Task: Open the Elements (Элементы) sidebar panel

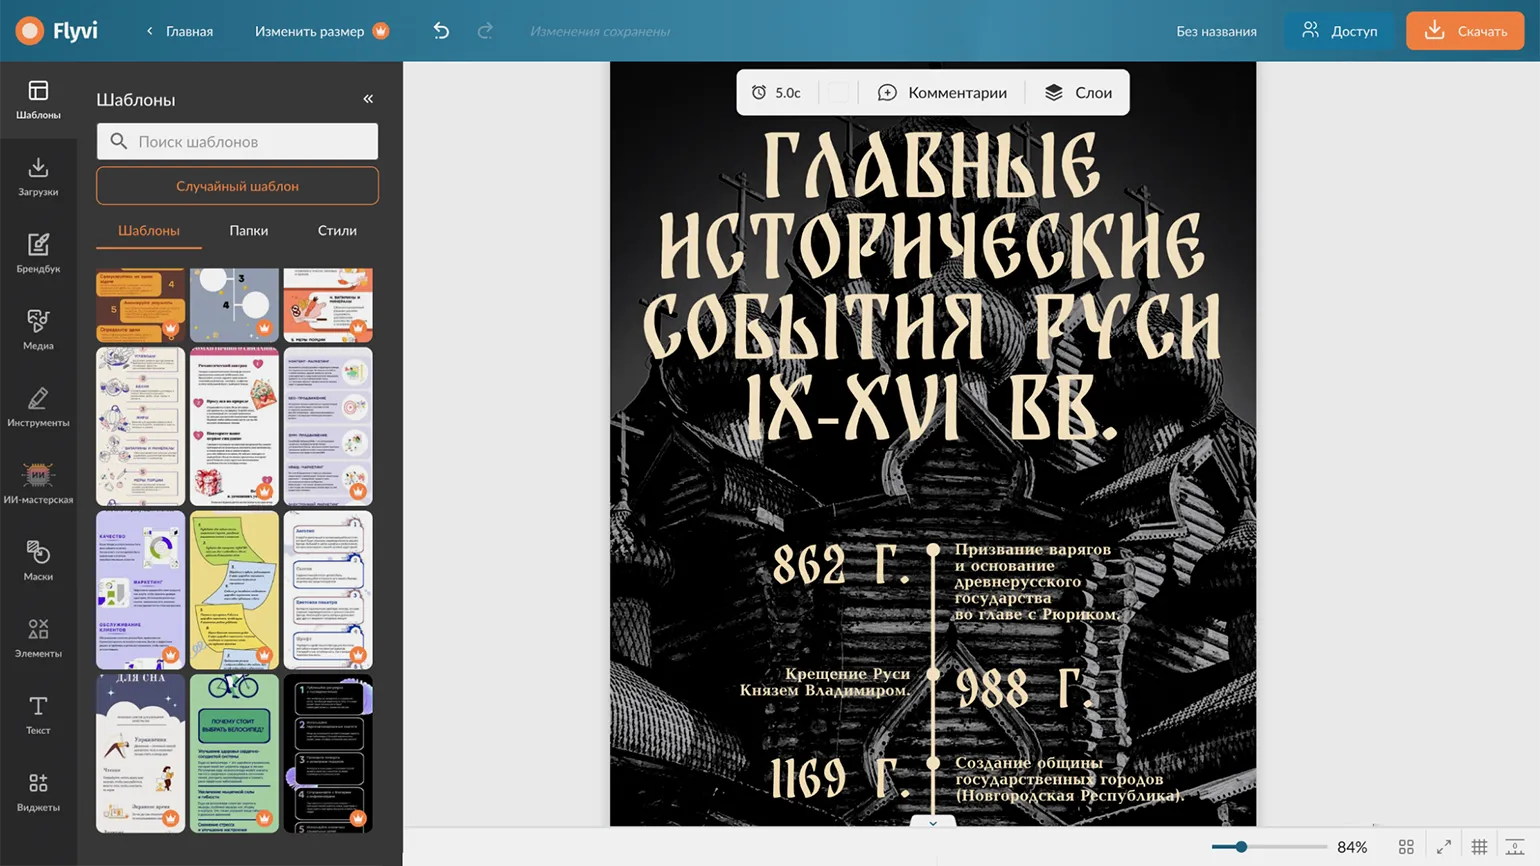Action: tap(38, 638)
